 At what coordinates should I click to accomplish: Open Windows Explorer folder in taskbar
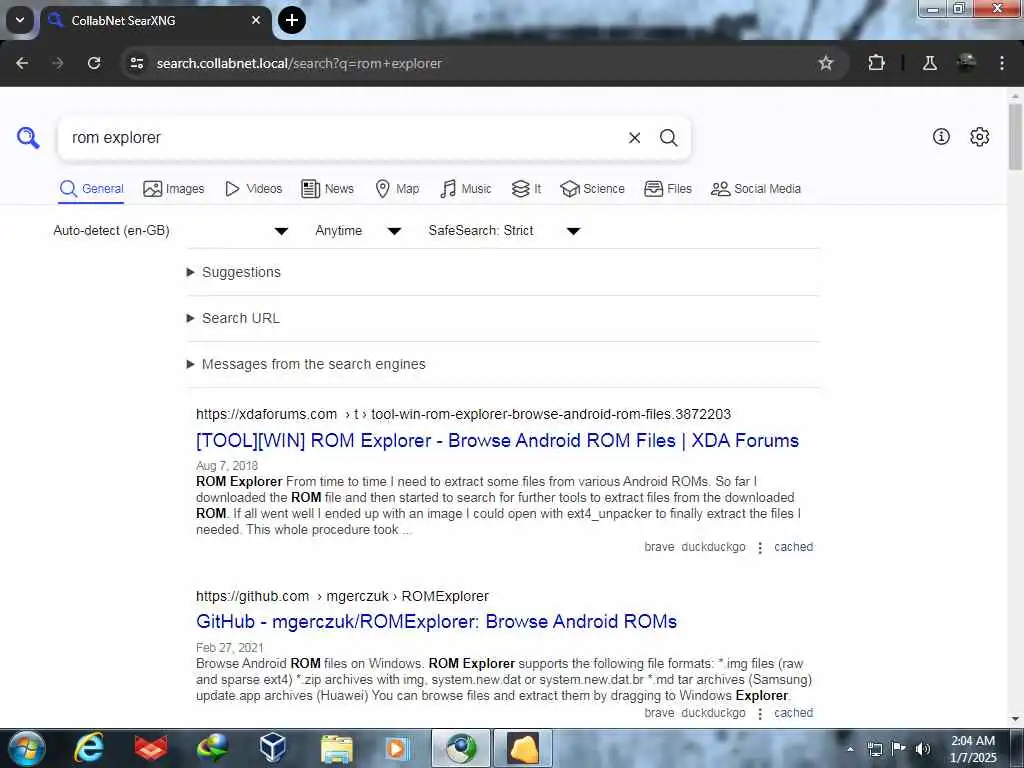click(x=336, y=748)
